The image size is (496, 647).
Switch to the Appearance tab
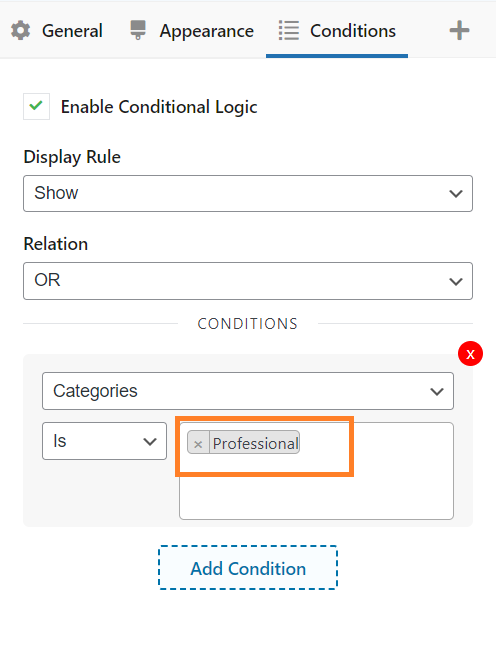pos(192,31)
